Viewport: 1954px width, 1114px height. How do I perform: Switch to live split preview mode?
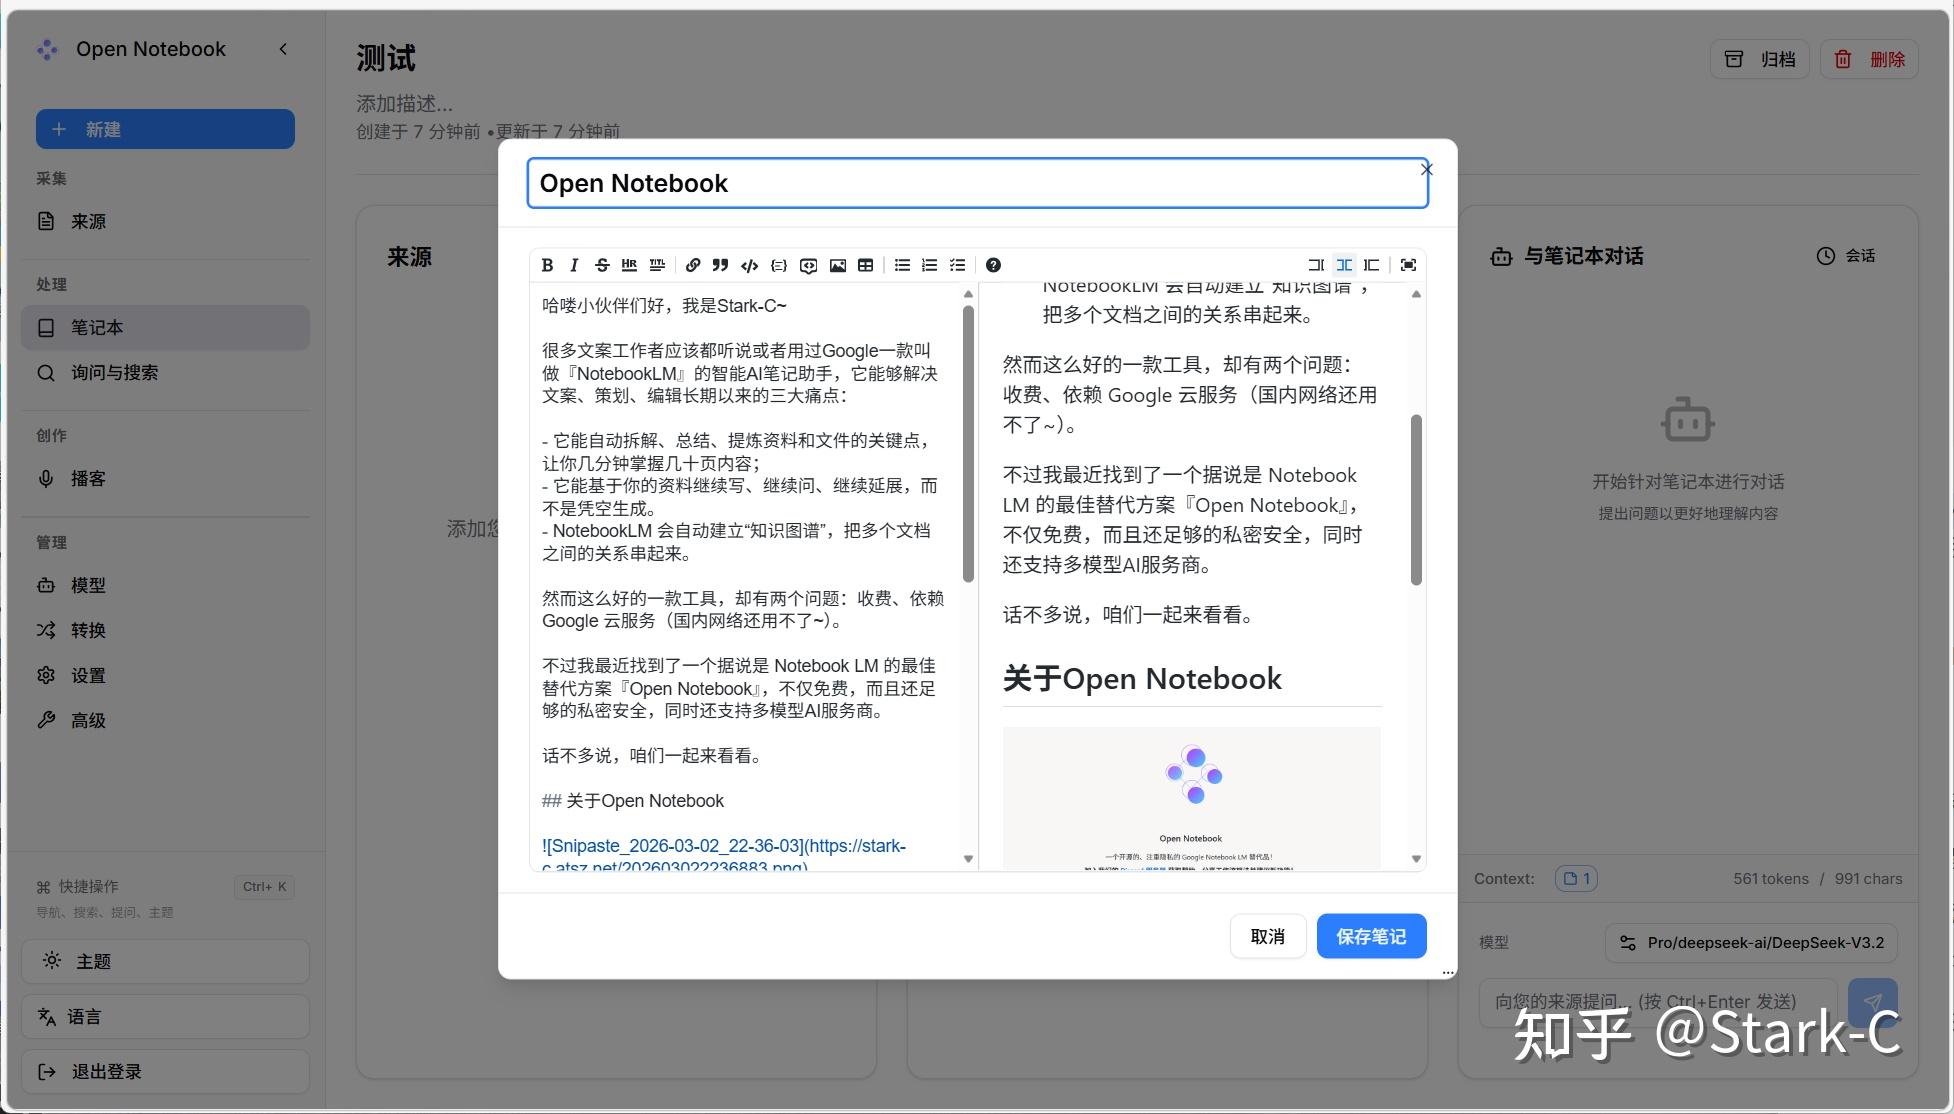(x=1344, y=265)
